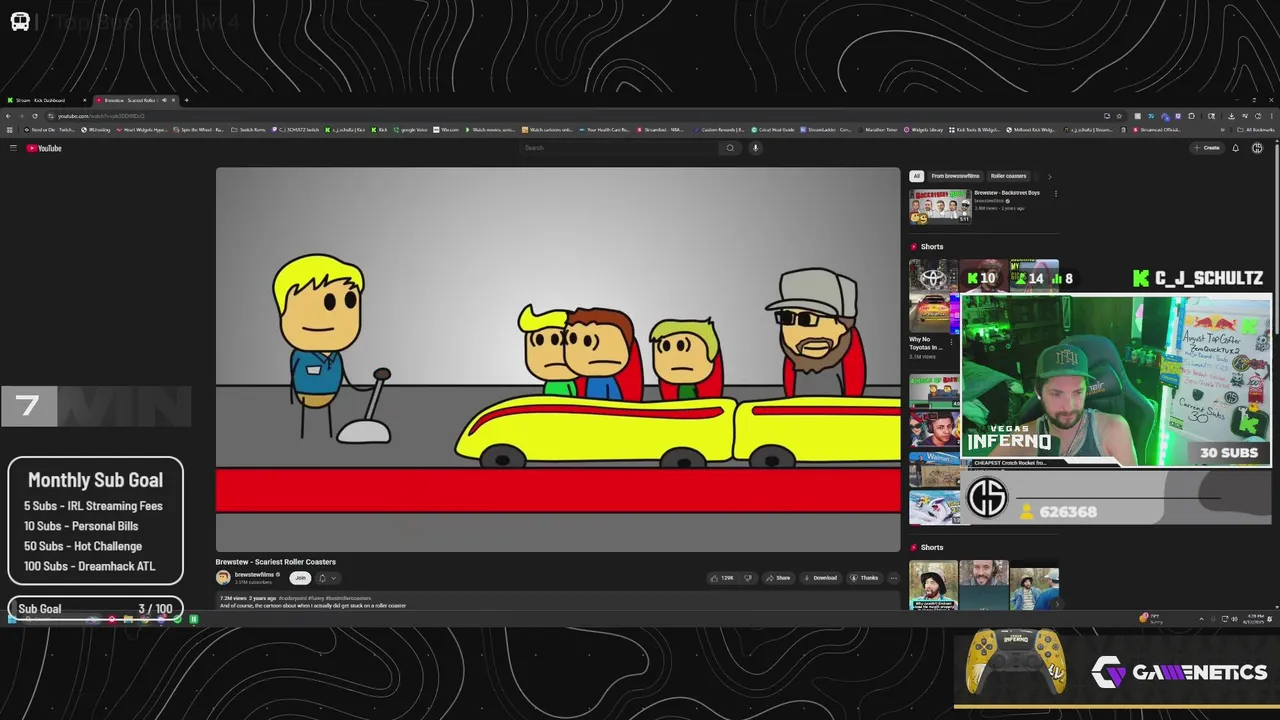Go forward in the browser
1280x720 pixels.
click(21, 116)
